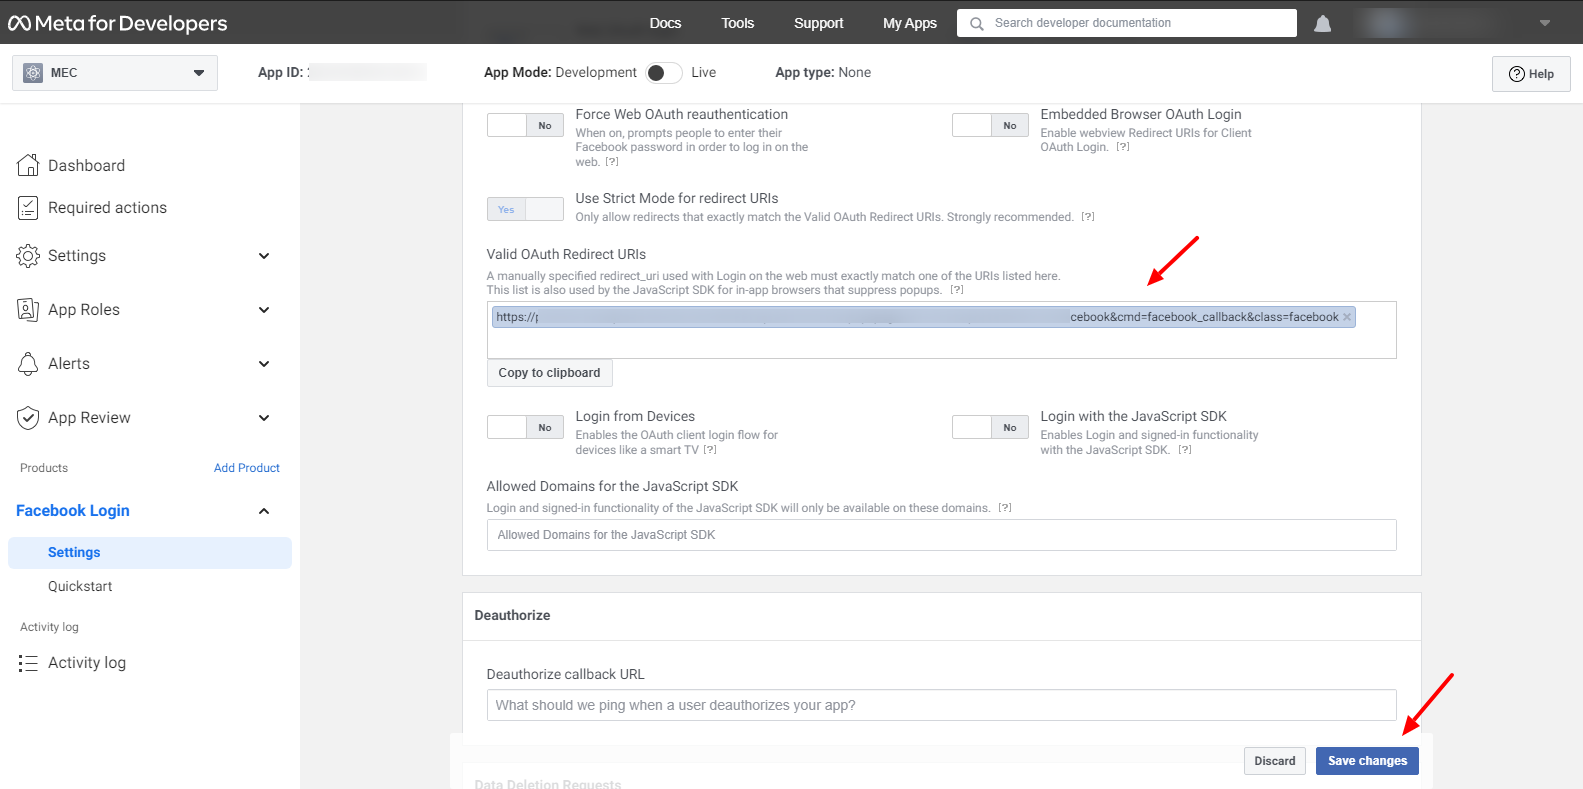Open the Support menu
This screenshot has height=789, width=1583.
(819, 23)
